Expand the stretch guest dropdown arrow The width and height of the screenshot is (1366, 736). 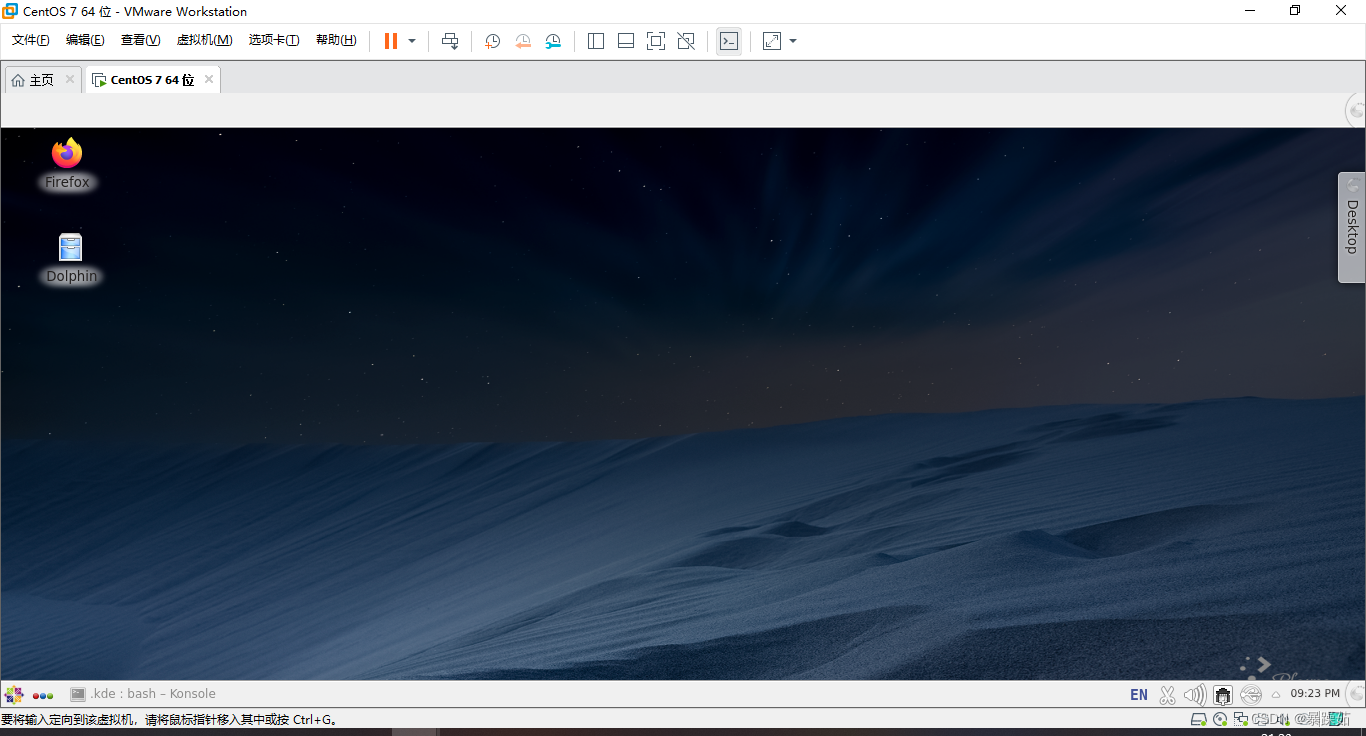click(x=793, y=41)
